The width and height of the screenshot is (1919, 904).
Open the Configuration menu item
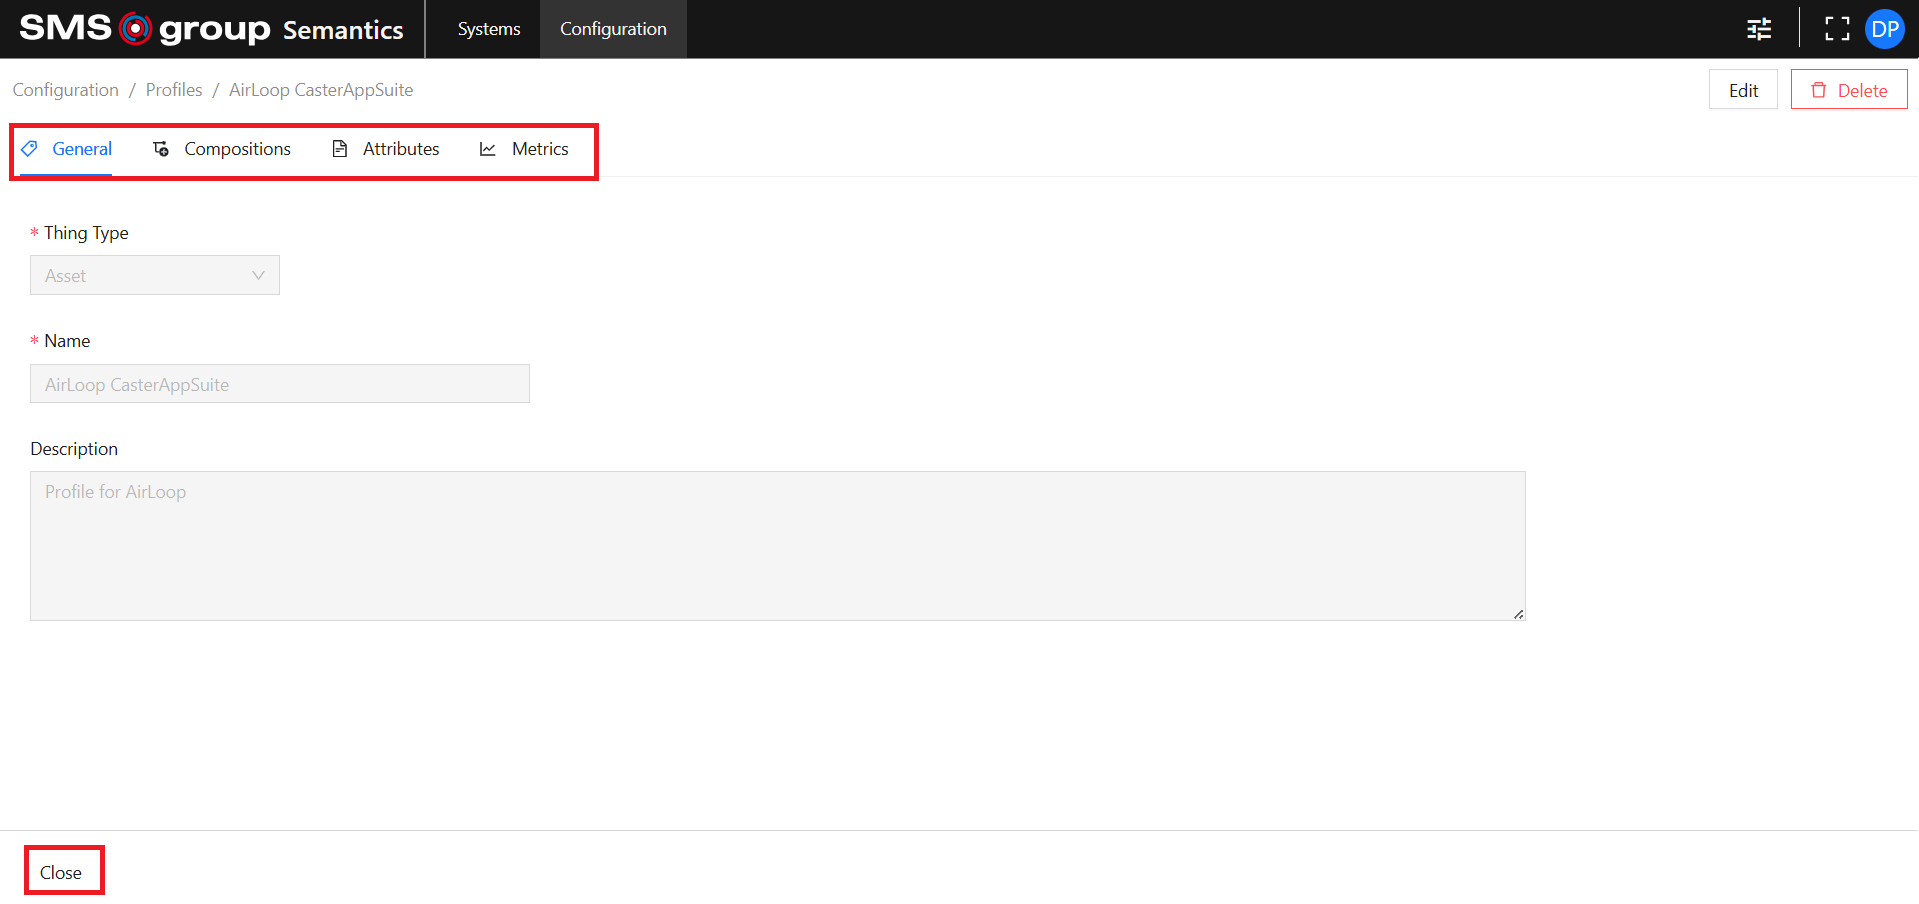[x=613, y=29]
